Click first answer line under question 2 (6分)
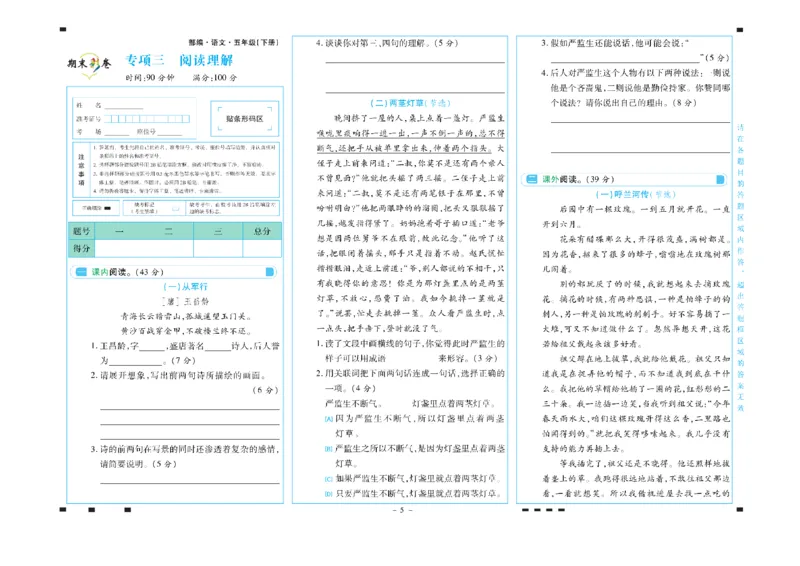Screen dimensions: 800x566 [190, 409]
